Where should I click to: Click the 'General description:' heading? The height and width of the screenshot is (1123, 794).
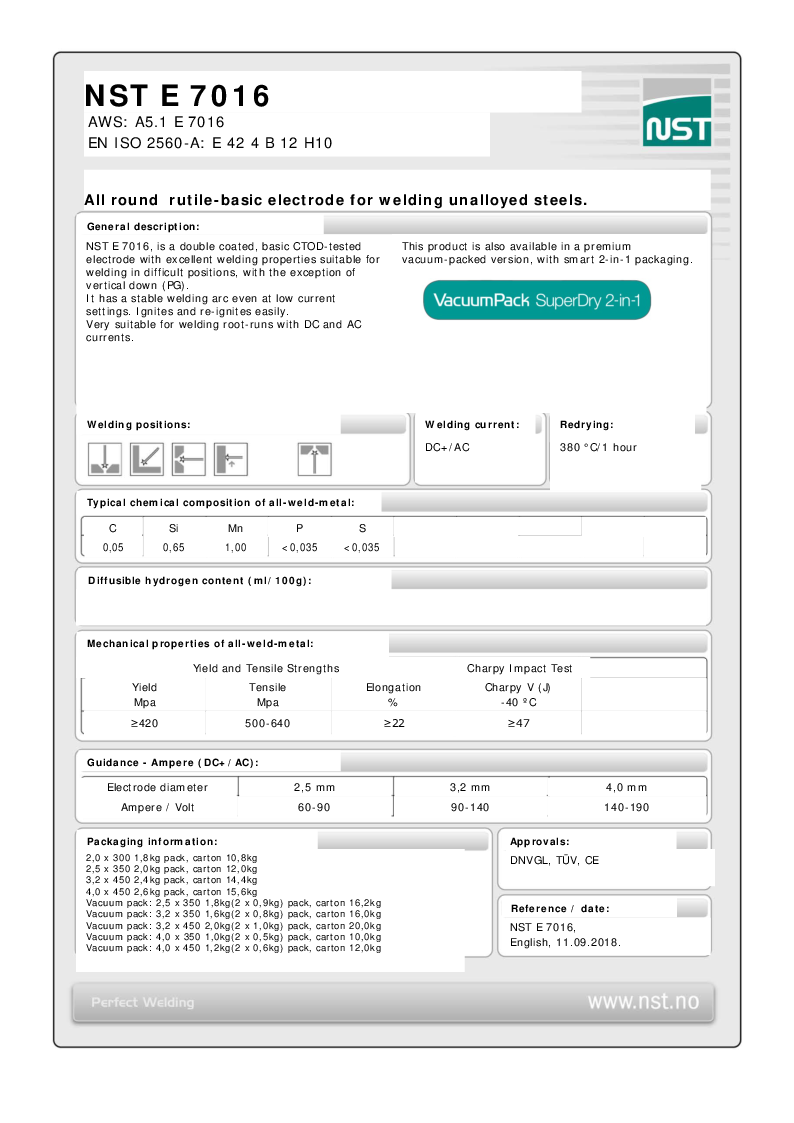pyautogui.click(x=143, y=227)
